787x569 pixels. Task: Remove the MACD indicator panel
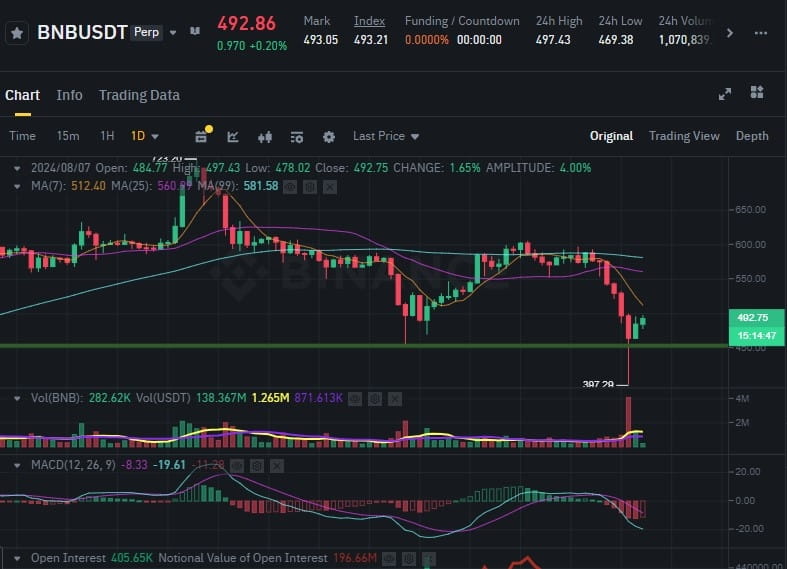tap(277, 466)
